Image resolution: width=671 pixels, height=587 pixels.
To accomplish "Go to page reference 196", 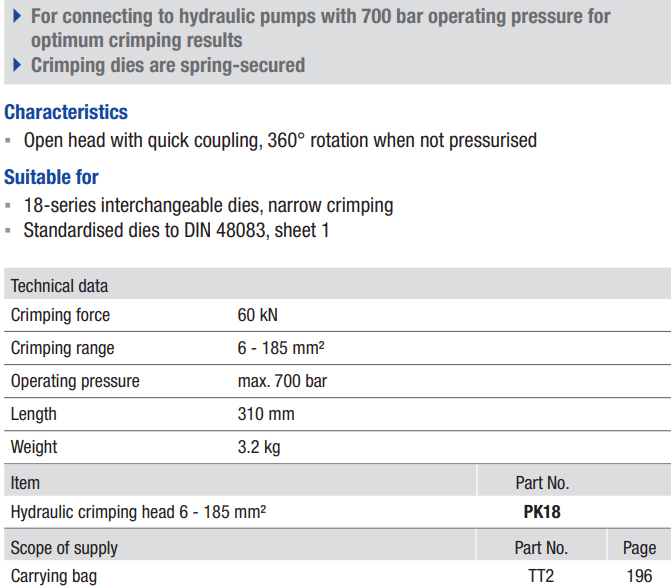I will 639,576.
